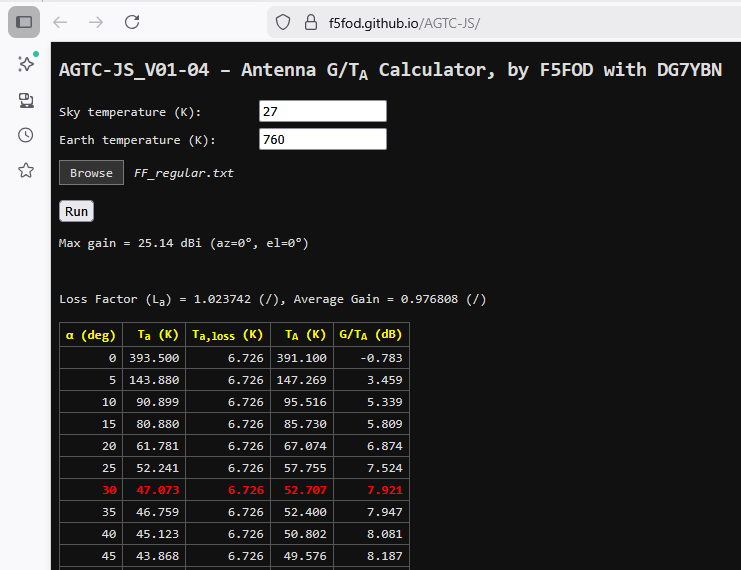Click the α (deg) column header
This screenshot has width=741, height=570.
pos(91,335)
